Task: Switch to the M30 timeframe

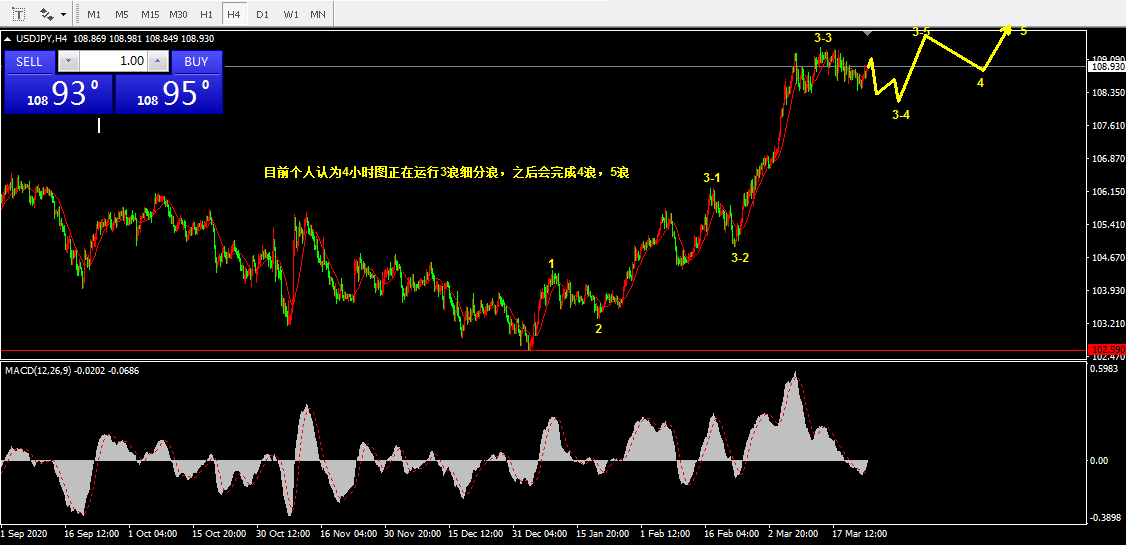Action: click(x=178, y=14)
